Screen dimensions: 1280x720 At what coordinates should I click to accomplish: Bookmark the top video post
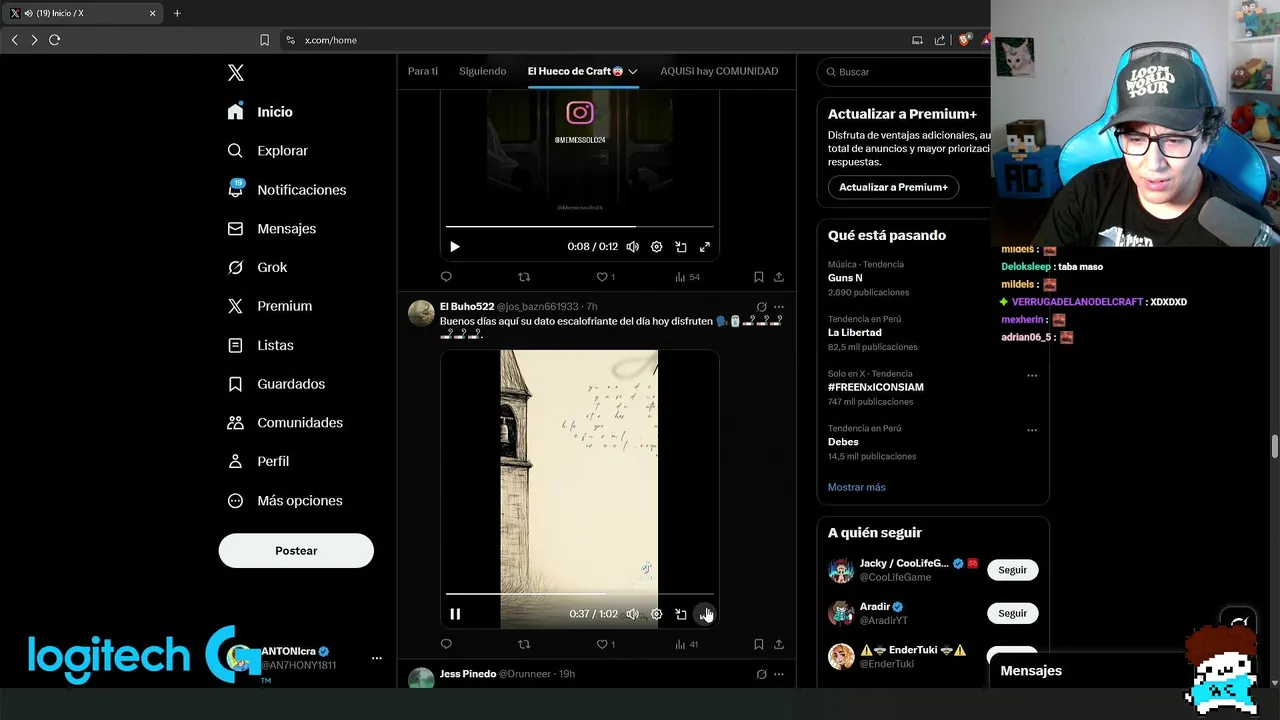click(x=758, y=277)
